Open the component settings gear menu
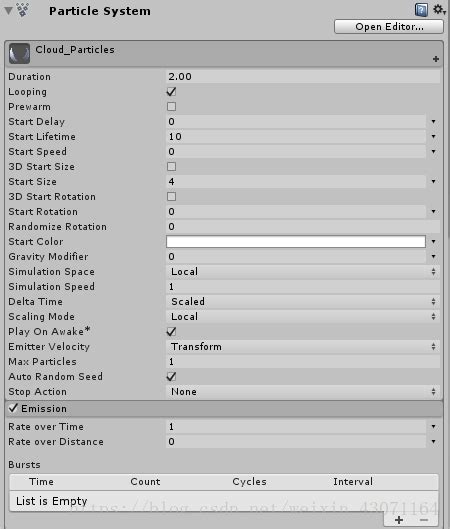The width and height of the screenshot is (450, 529). point(439,9)
